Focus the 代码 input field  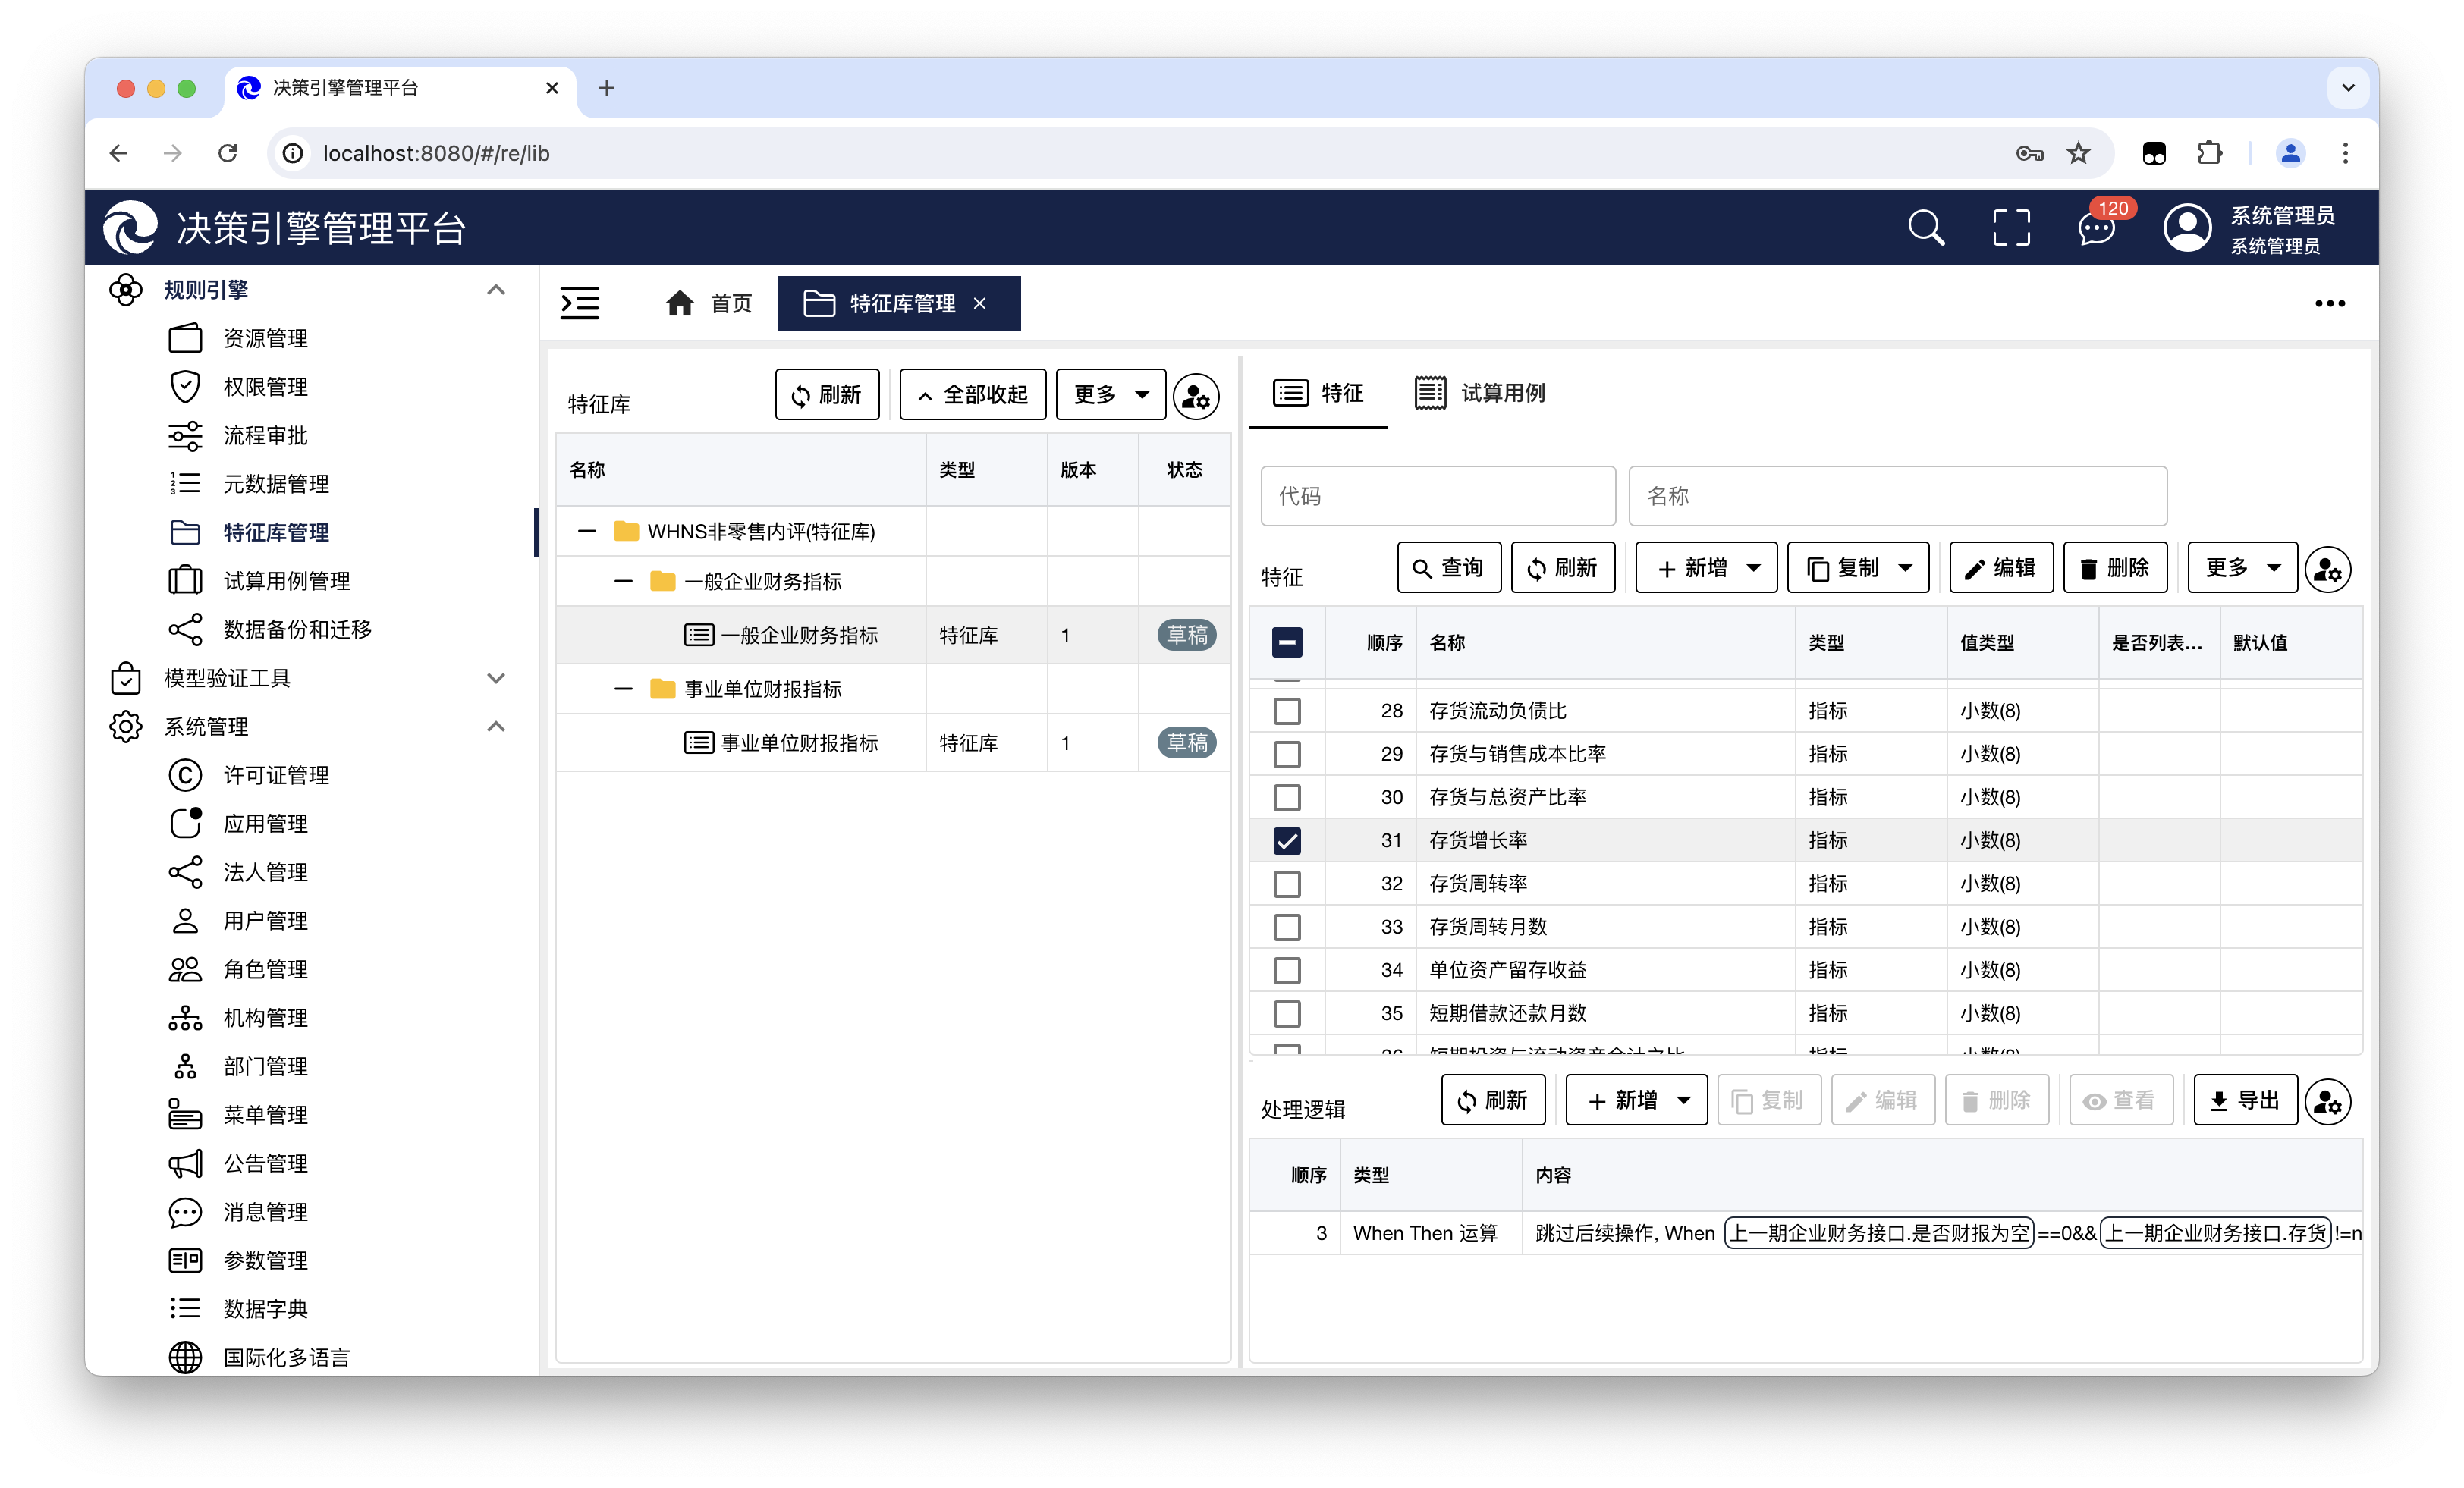(x=1437, y=496)
